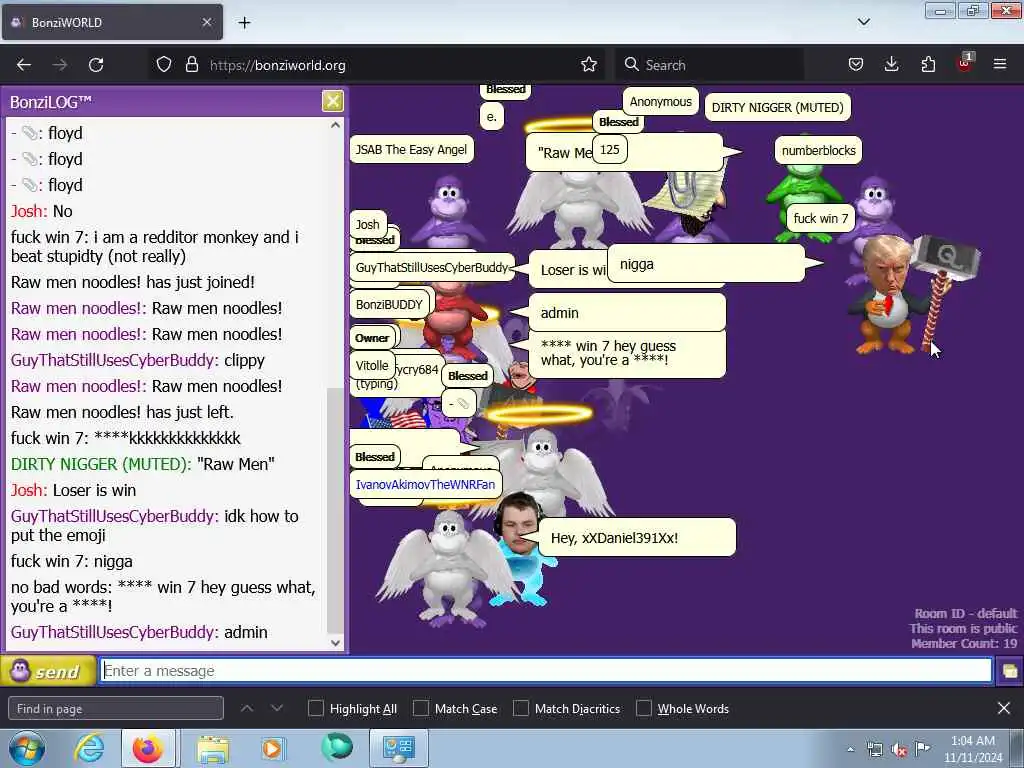Select the numberblocks nametag
The height and width of the screenshot is (768, 1024).
click(x=818, y=151)
